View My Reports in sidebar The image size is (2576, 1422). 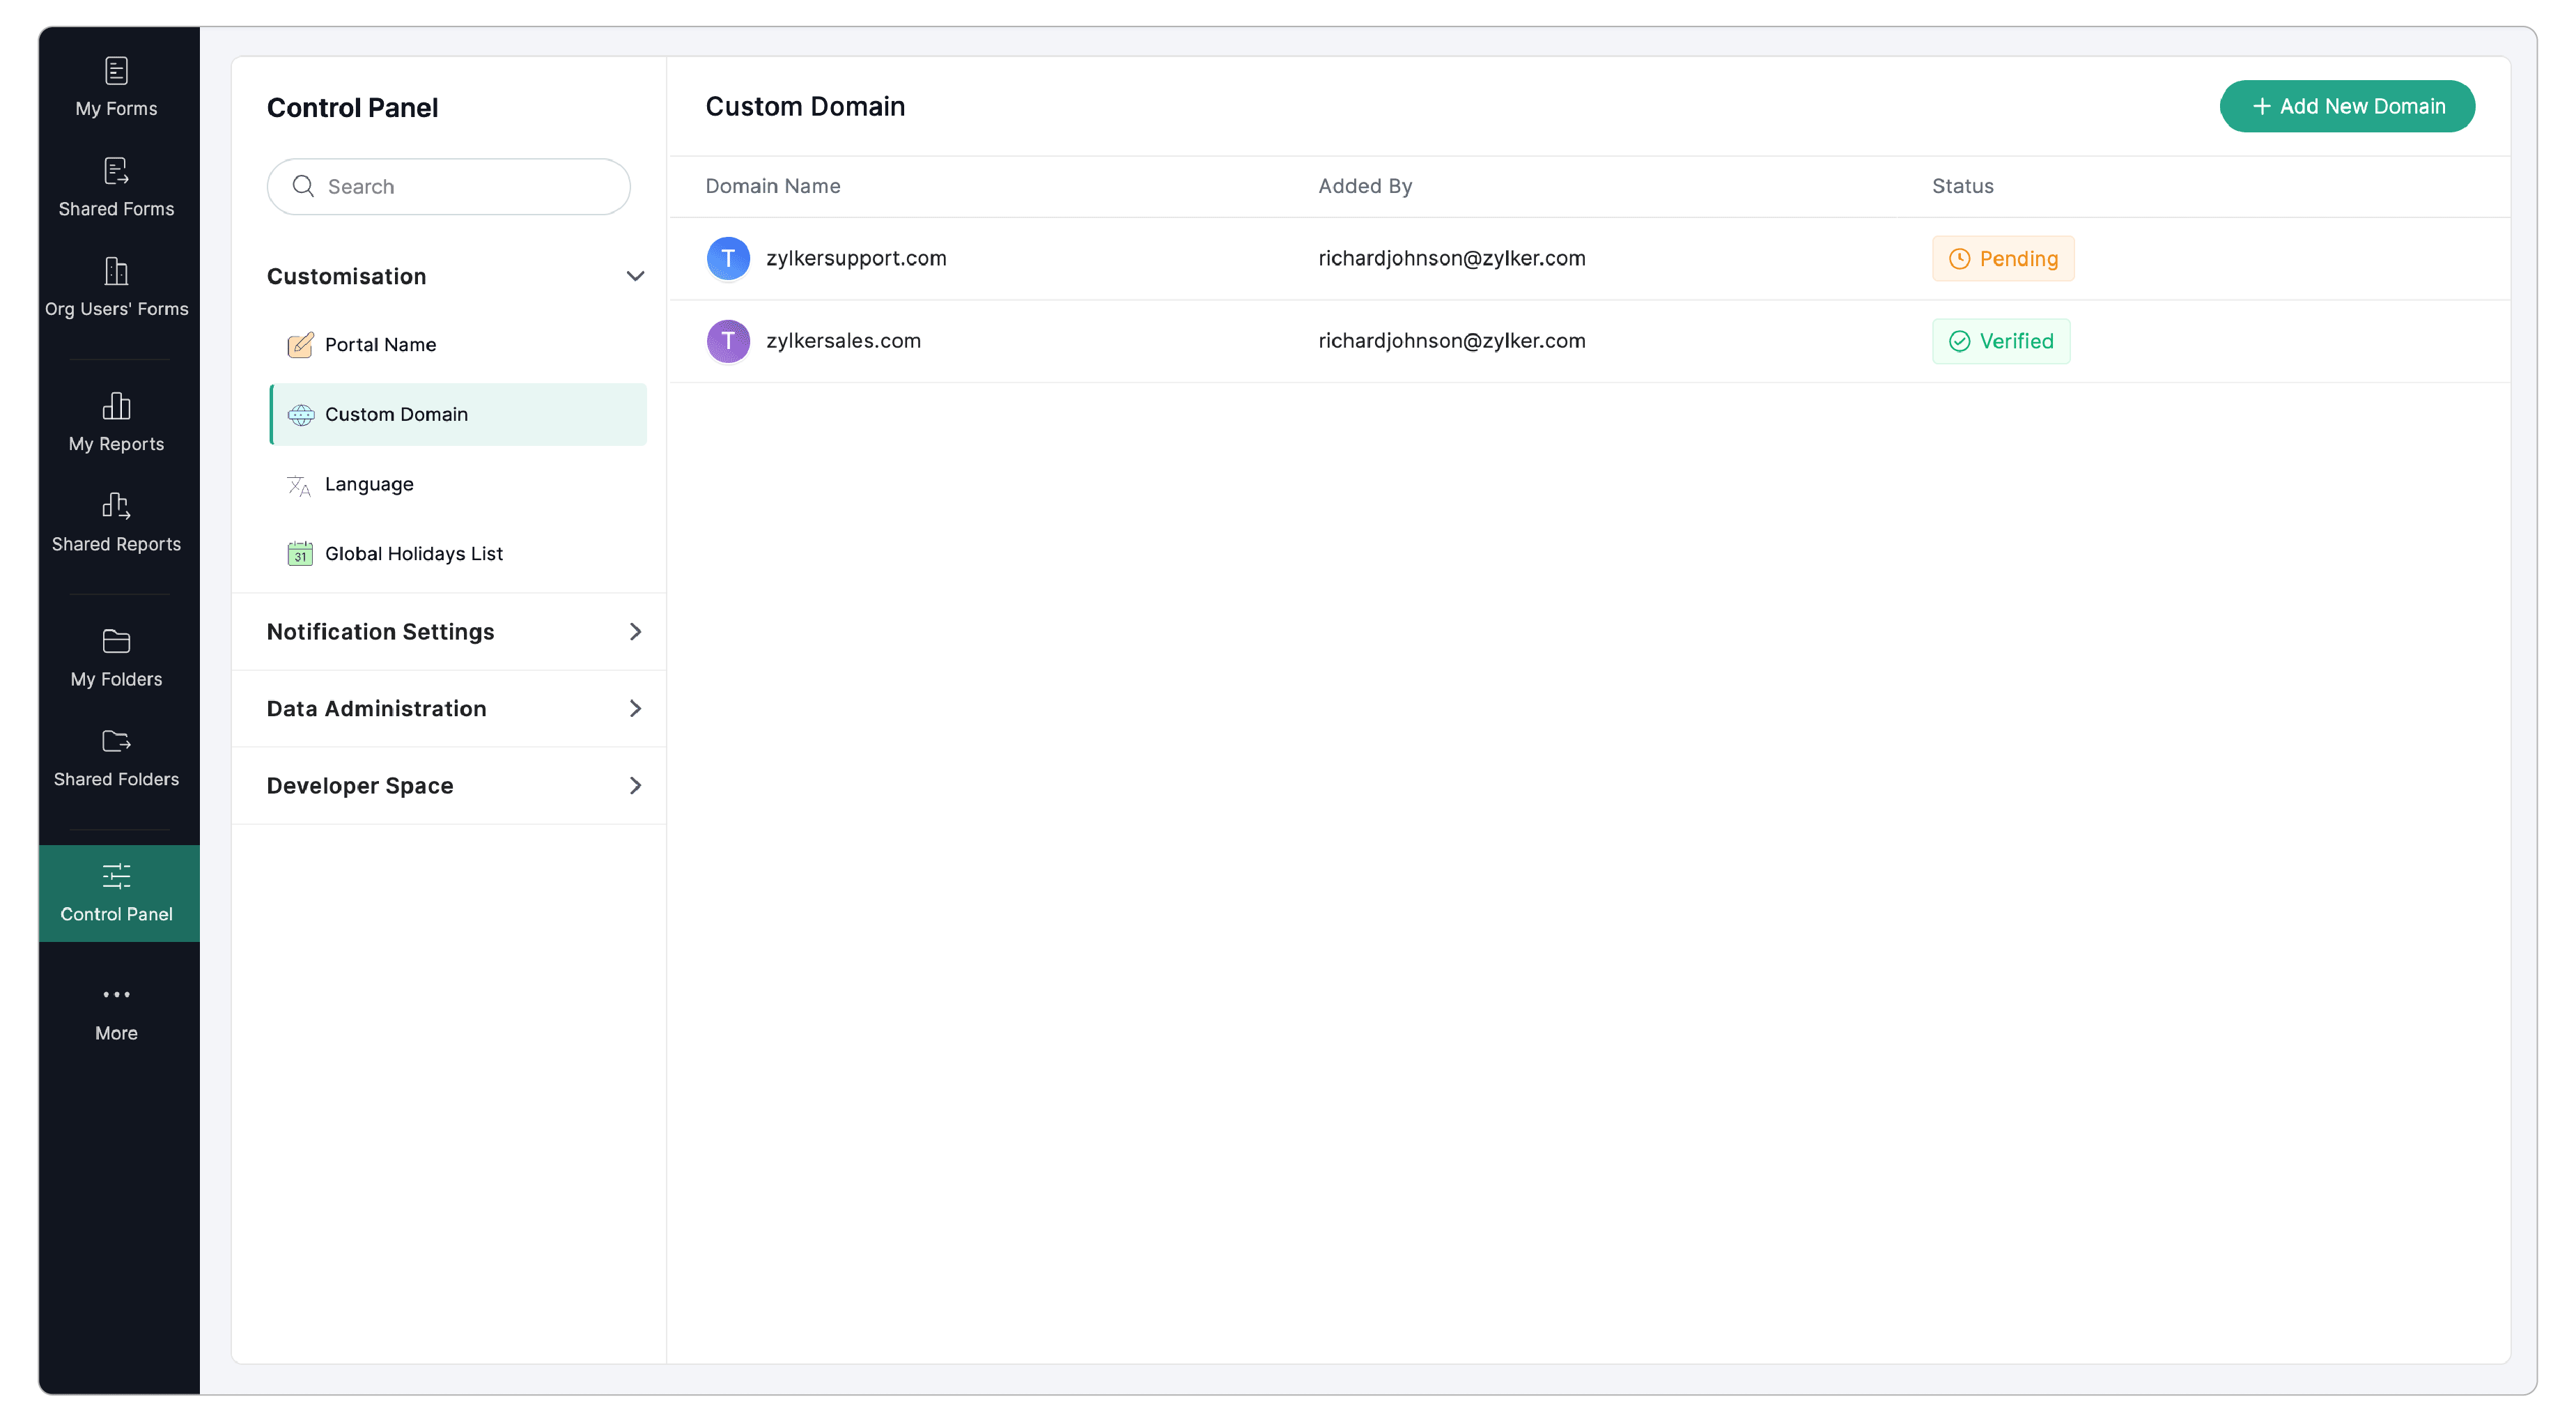point(116,421)
